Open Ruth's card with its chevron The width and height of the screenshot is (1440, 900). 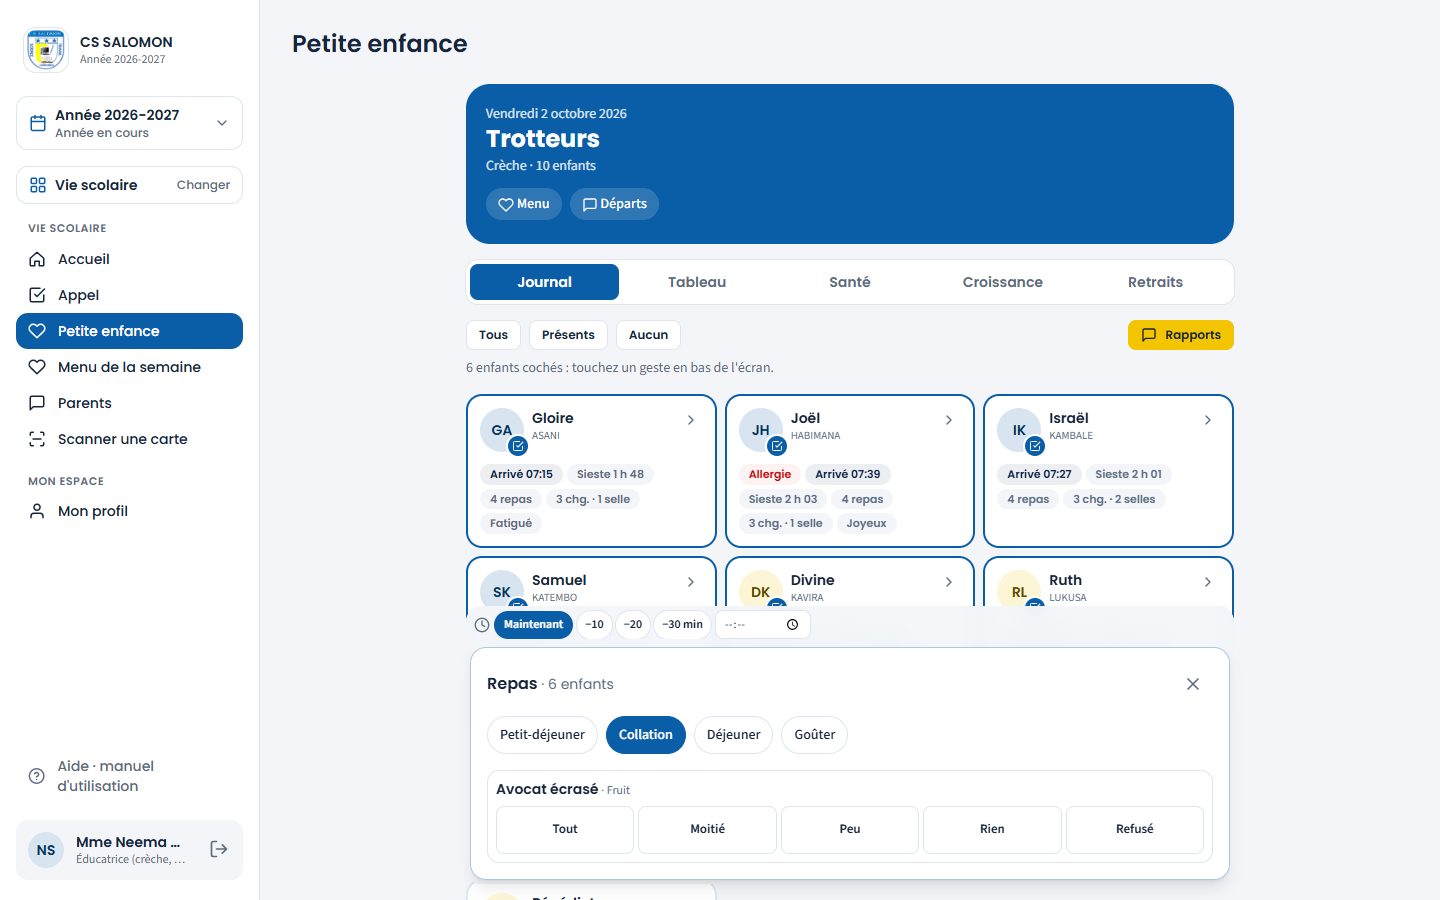click(1208, 582)
